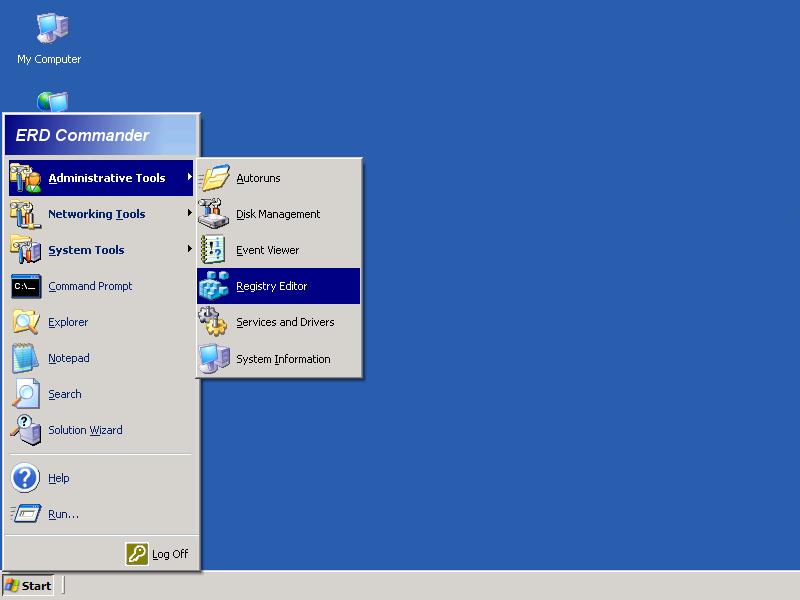Open Disk Management submenu text
The width and height of the screenshot is (800, 600).
pos(278,214)
